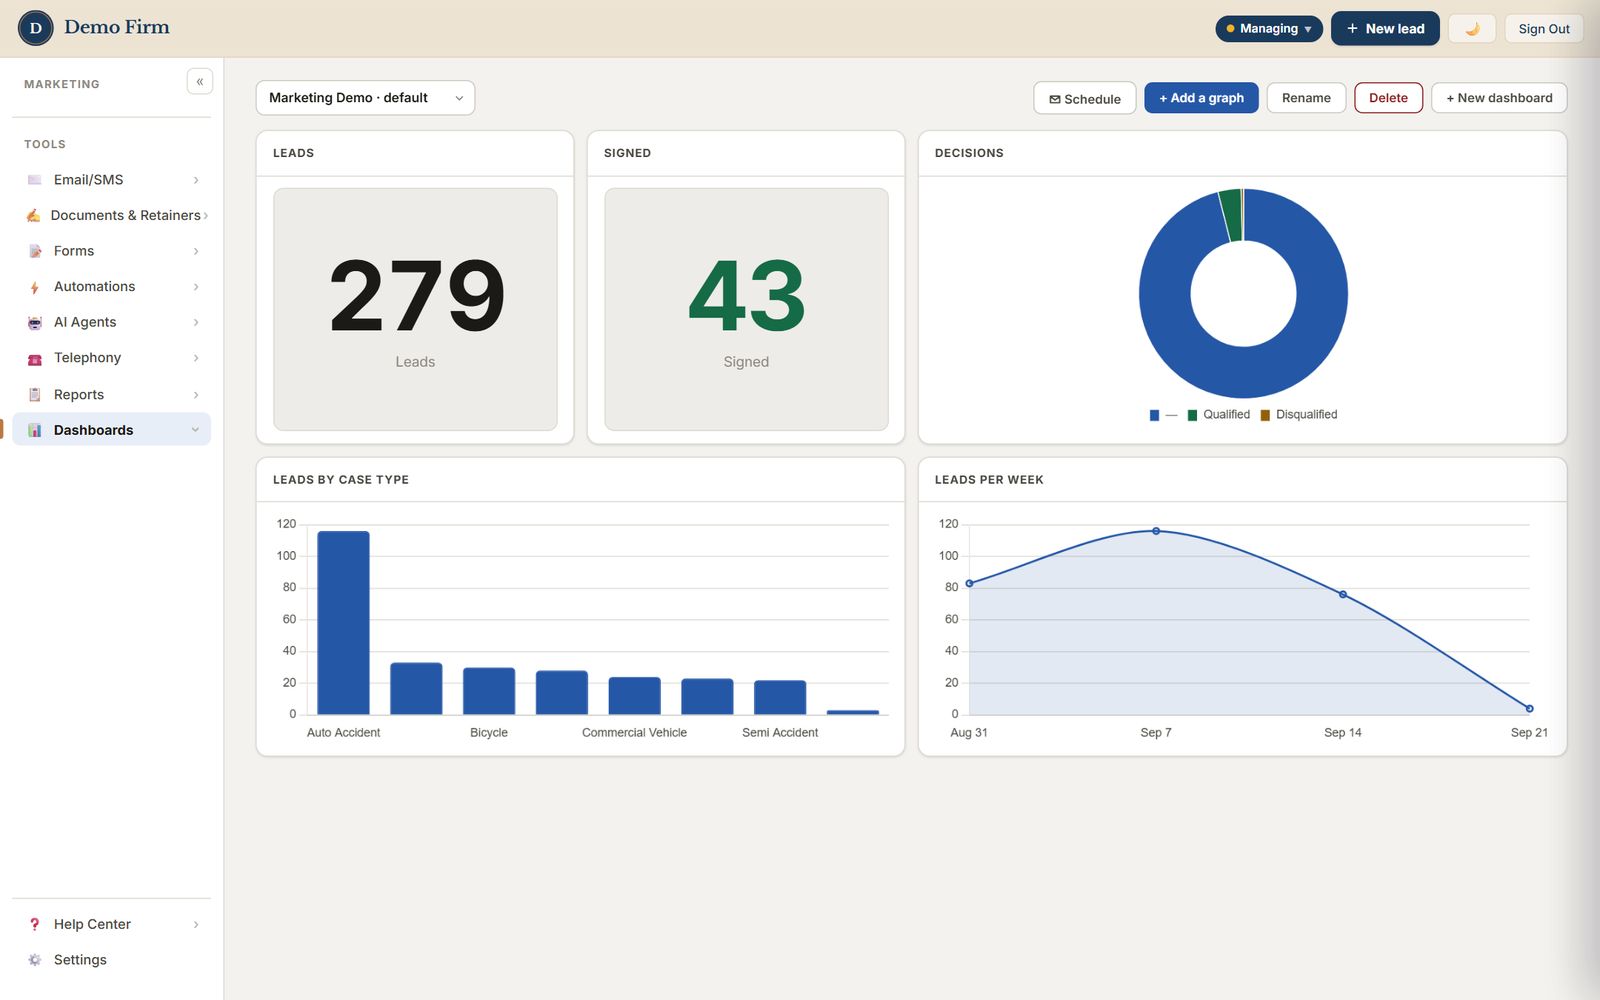
Task: Toggle the Disqualified legend entry
Action: coord(1298,415)
